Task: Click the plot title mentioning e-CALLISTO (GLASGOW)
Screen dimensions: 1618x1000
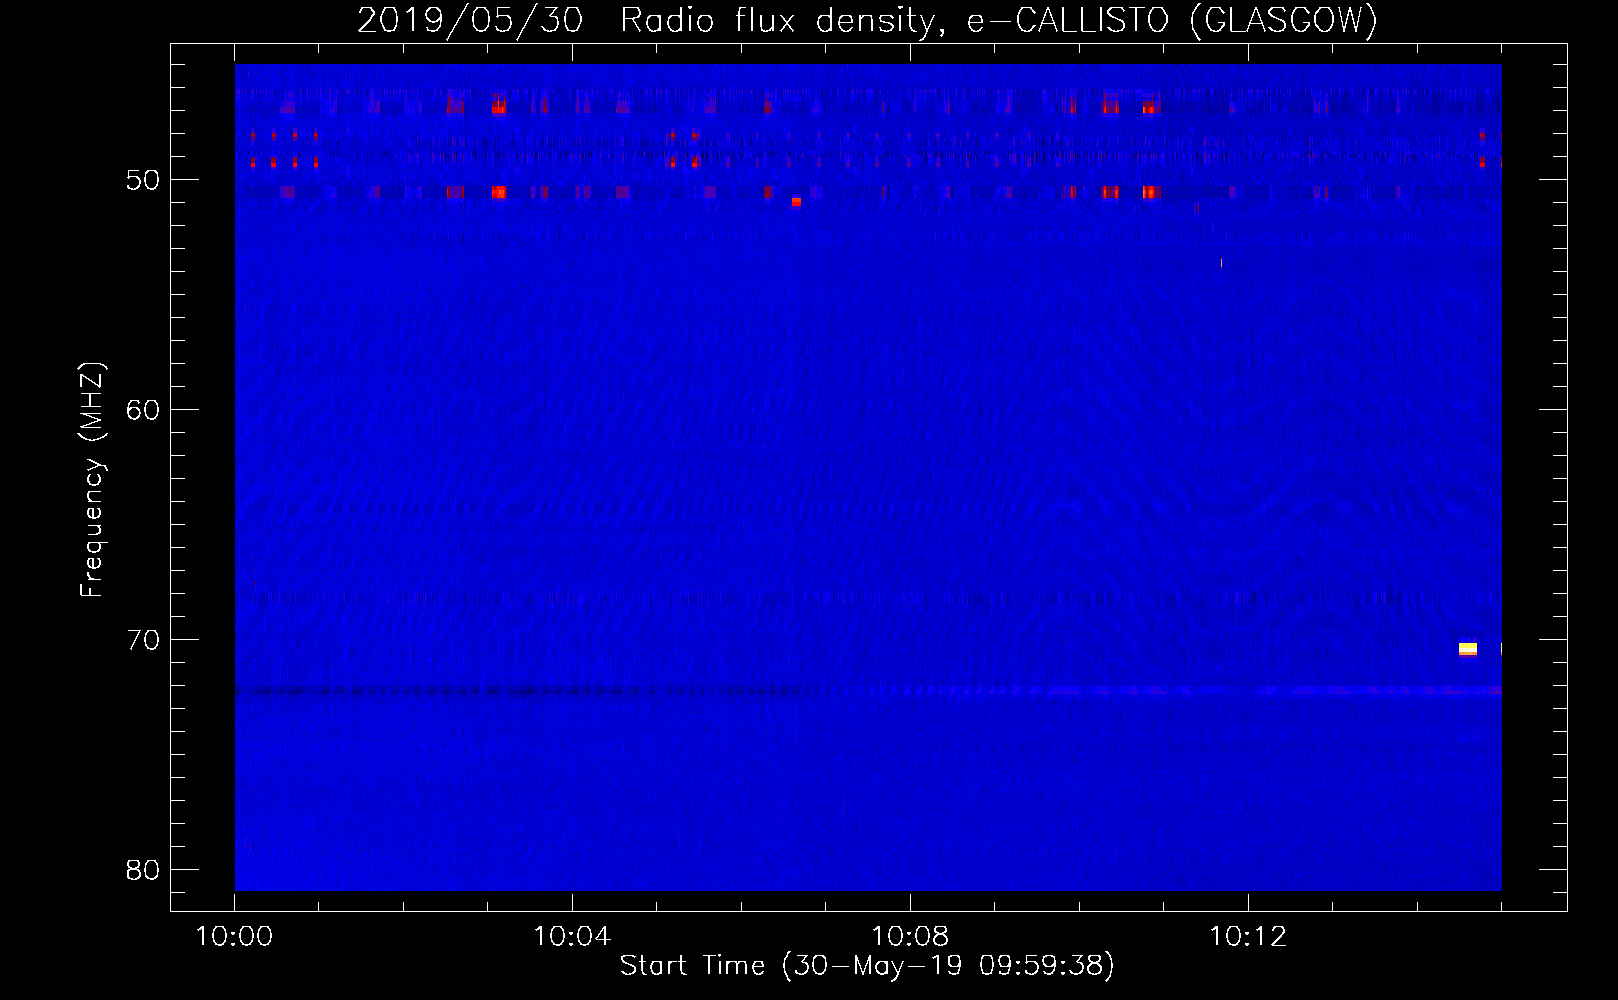Action: click(867, 20)
